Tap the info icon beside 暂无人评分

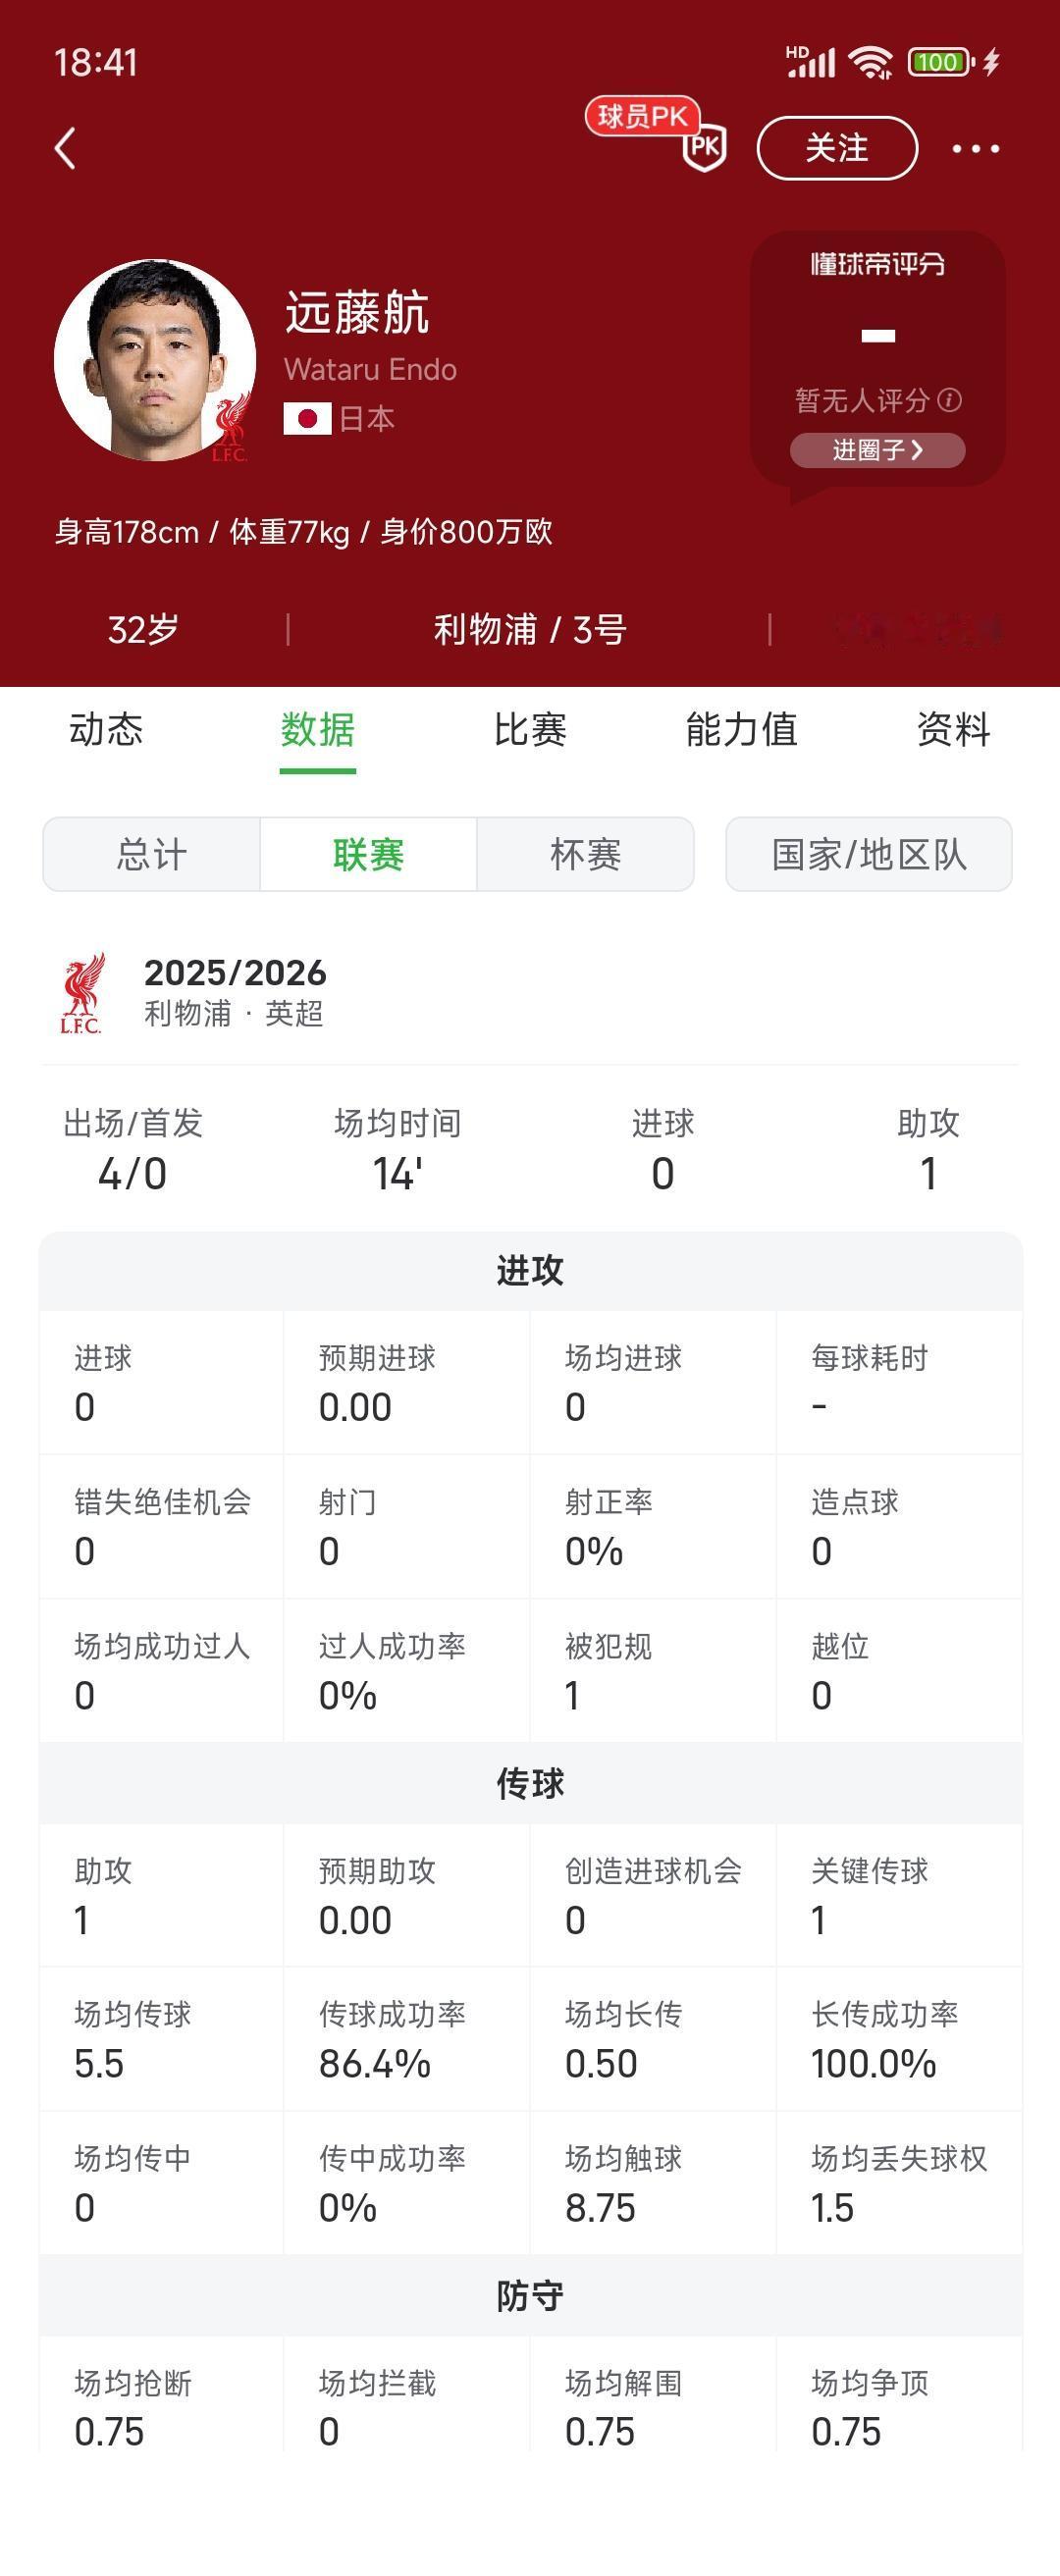[x=950, y=400]
